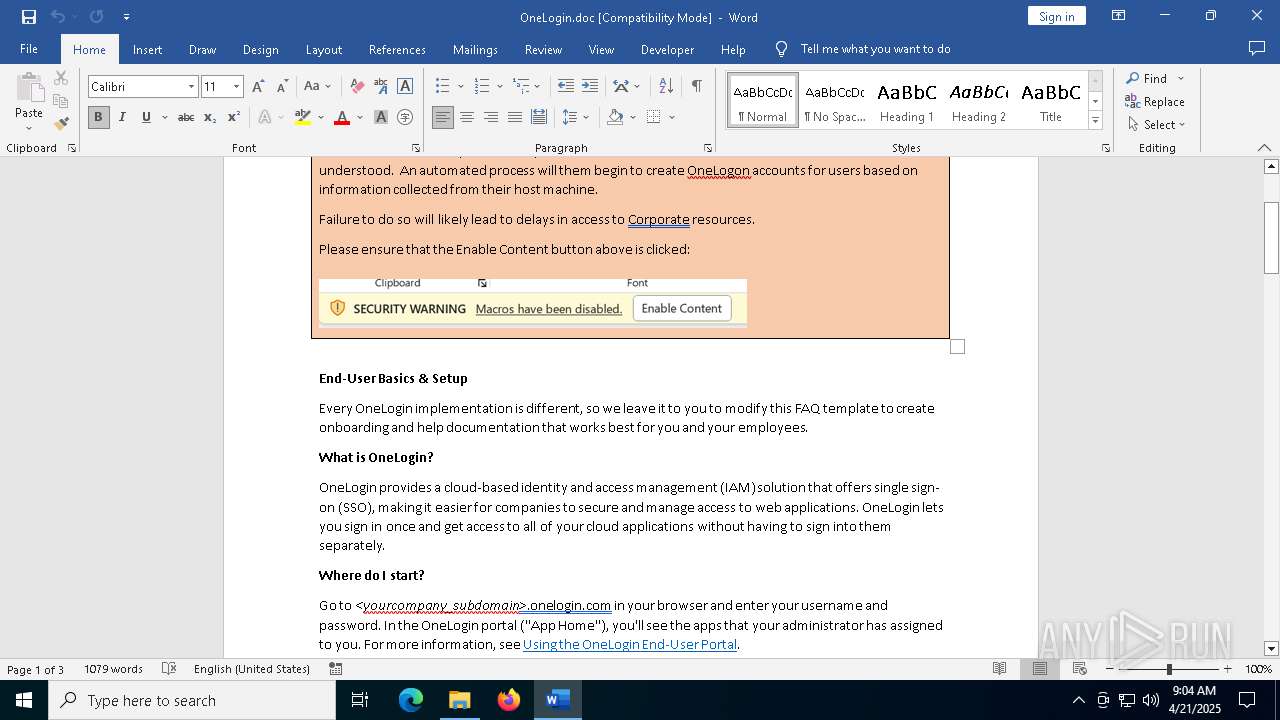Apply the yellow text highlight color
Image resolution: width=1280 pixels, height=720 pixels.
tap(303, 117)
